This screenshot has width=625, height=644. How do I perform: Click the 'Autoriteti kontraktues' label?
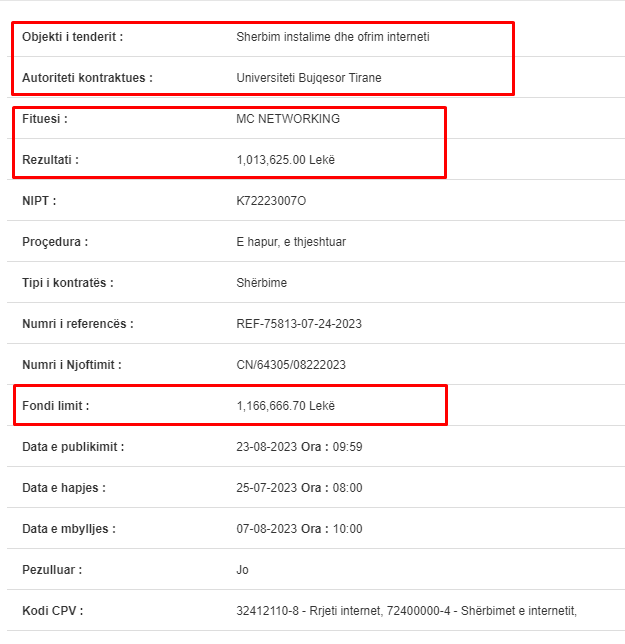pyautogui.click(x=87, y=78)
